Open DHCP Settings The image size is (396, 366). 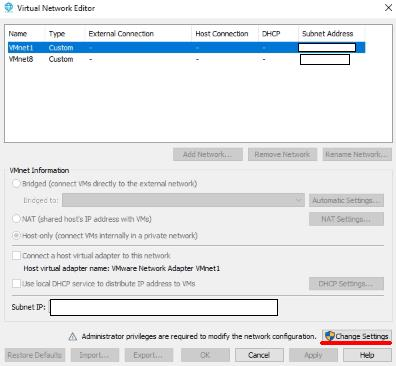click(346, 284)
